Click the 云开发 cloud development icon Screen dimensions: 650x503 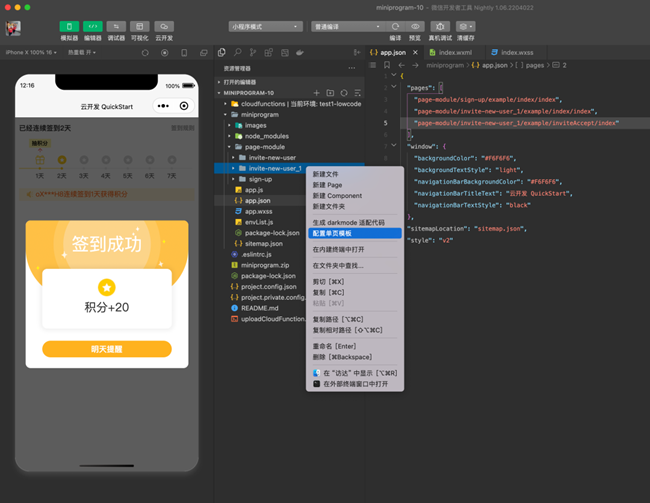pos(163,26)
